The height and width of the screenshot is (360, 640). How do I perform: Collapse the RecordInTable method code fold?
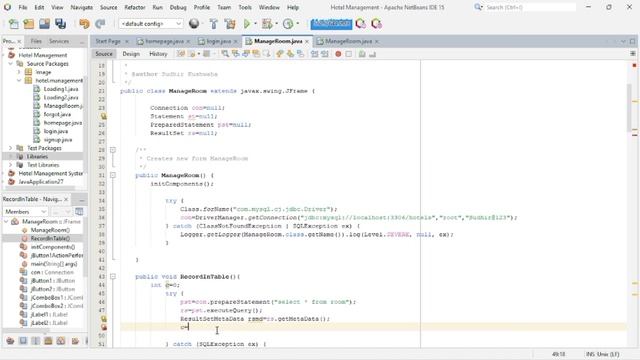pos(113,277)
